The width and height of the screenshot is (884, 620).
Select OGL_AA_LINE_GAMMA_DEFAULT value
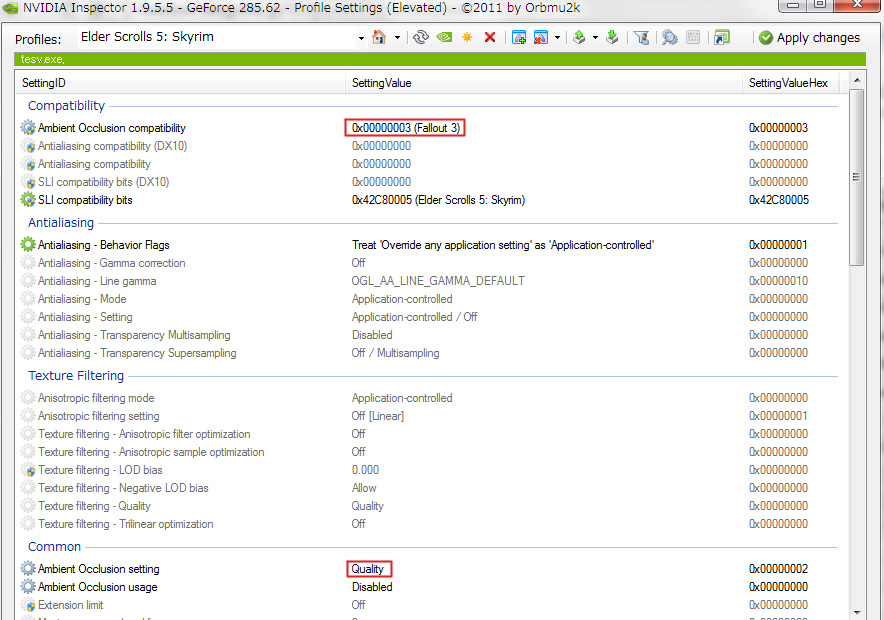point(438,281)
